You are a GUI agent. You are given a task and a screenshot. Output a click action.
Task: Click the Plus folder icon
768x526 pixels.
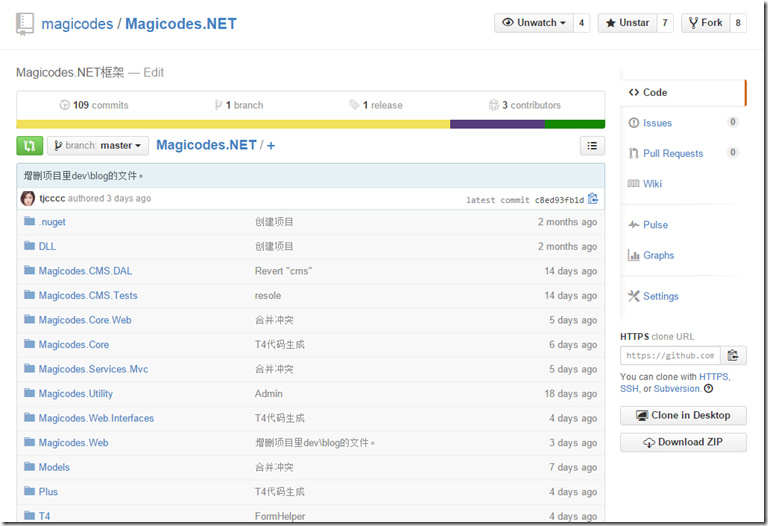(x=29, y=490)
